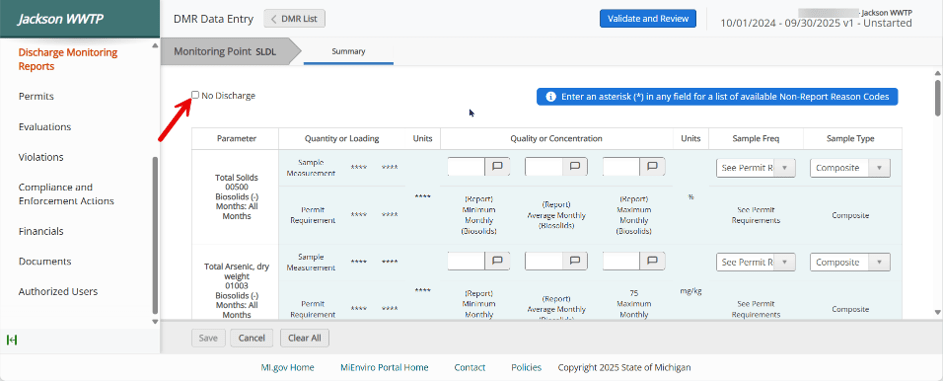This screenshot has width=943, height=381.
Task: Click the Save button
Action: coord(208,338)
